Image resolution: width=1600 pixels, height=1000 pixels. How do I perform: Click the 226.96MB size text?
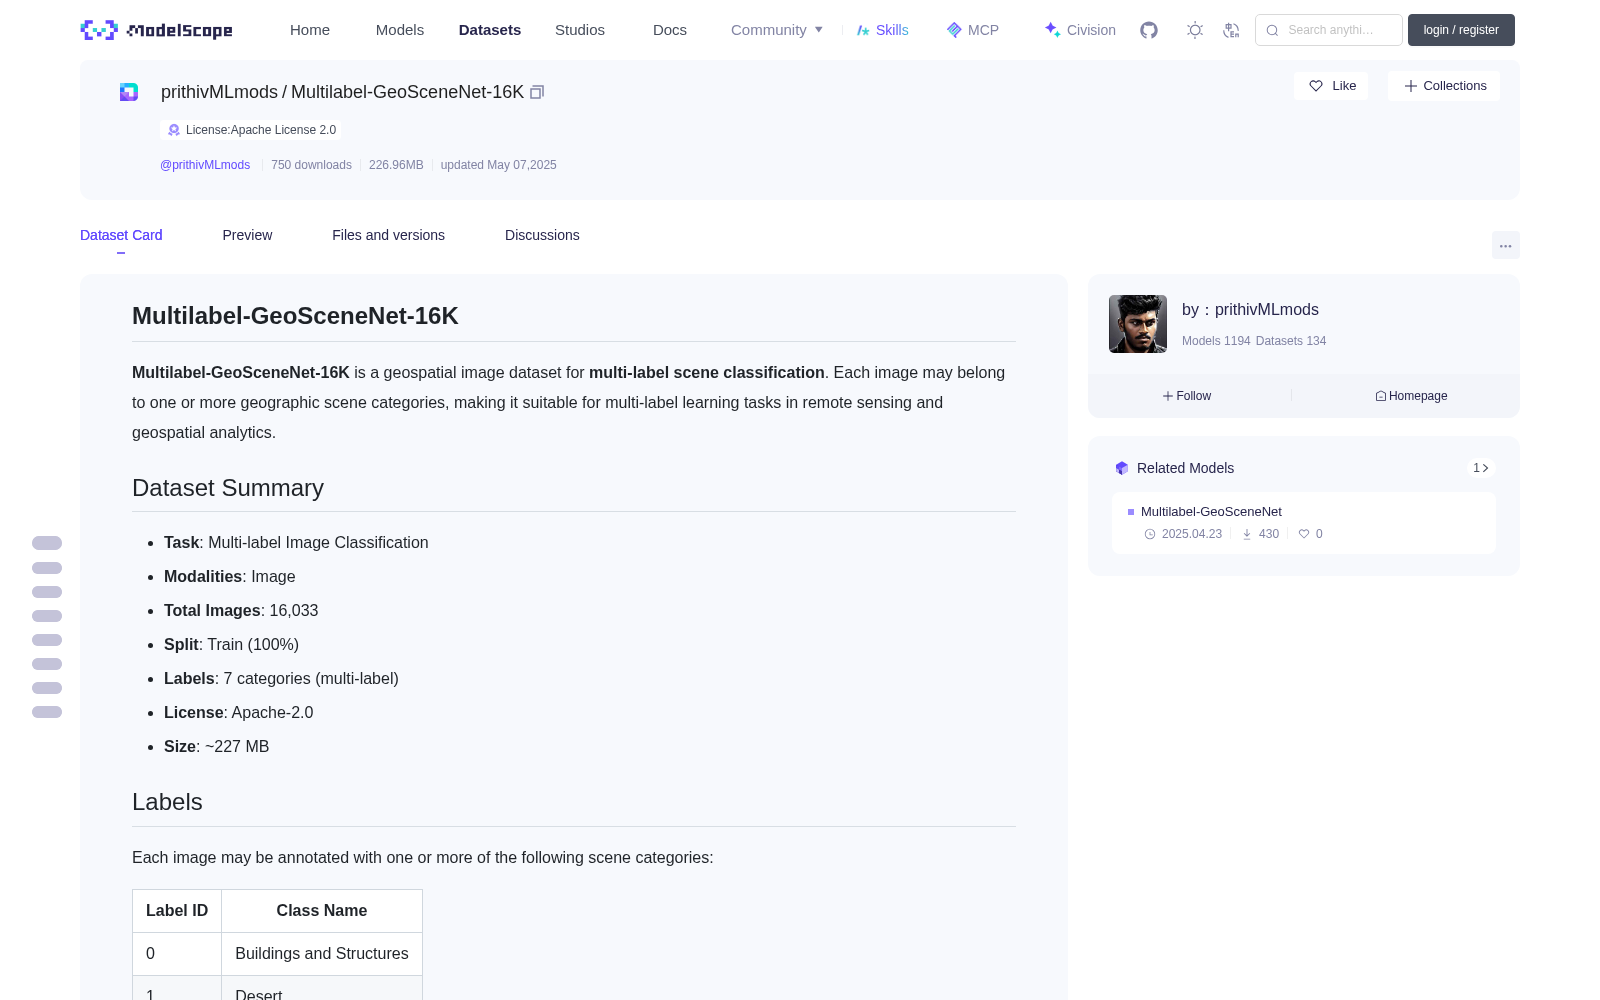click(396, 165)
